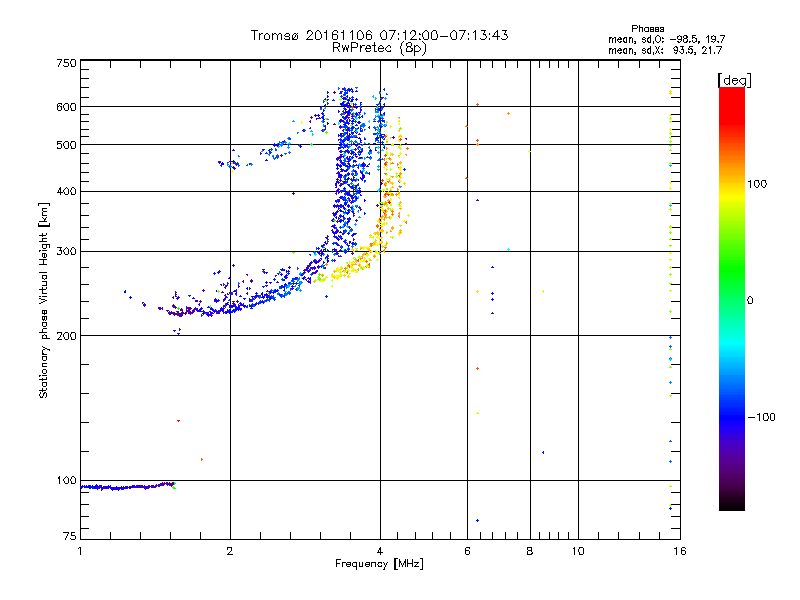
Task: Click the y-axis tick label '100'
Action: pos(66,480)
